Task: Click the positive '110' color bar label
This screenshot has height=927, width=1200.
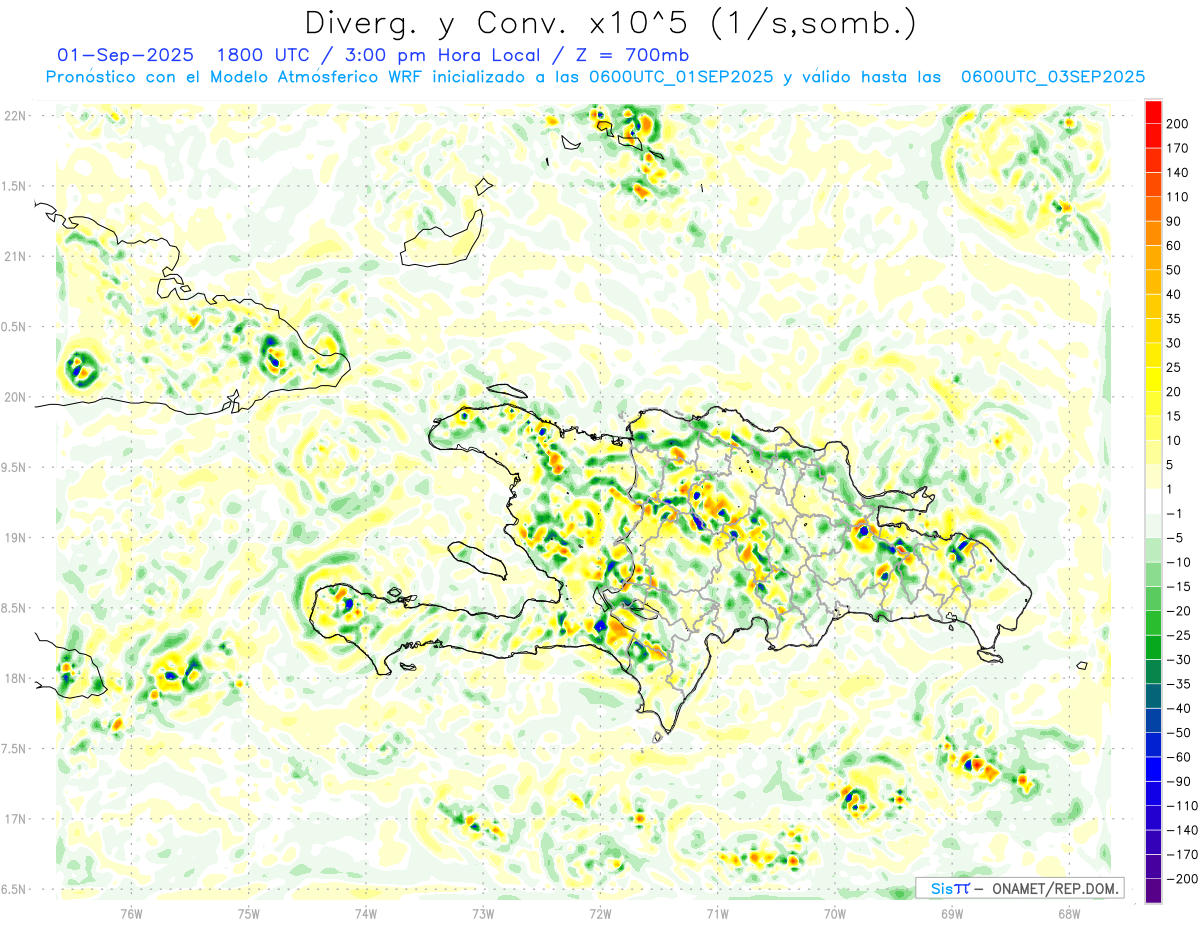Action: (x=1177, y=197)
